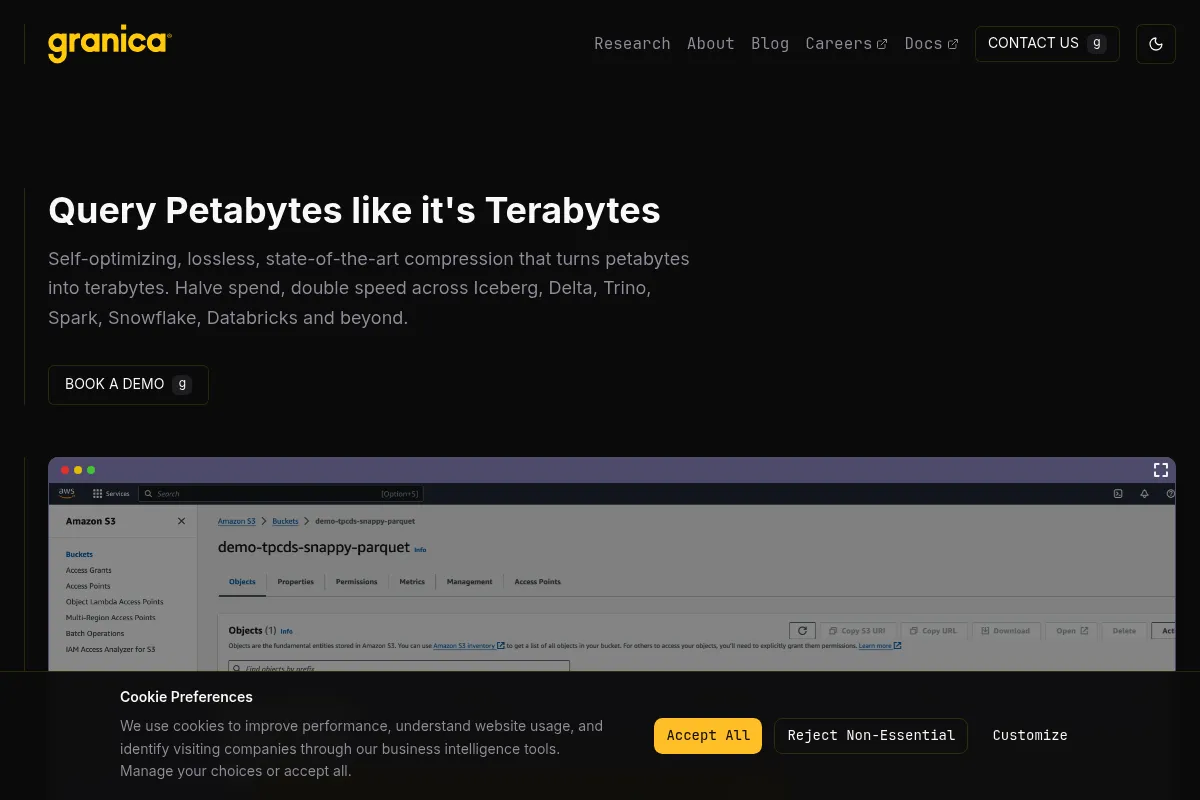Image resolution: width=1200 pixels, height=800 pixels.
Task: Expand the demo video to fullscreen
Action: point(1161,470)
